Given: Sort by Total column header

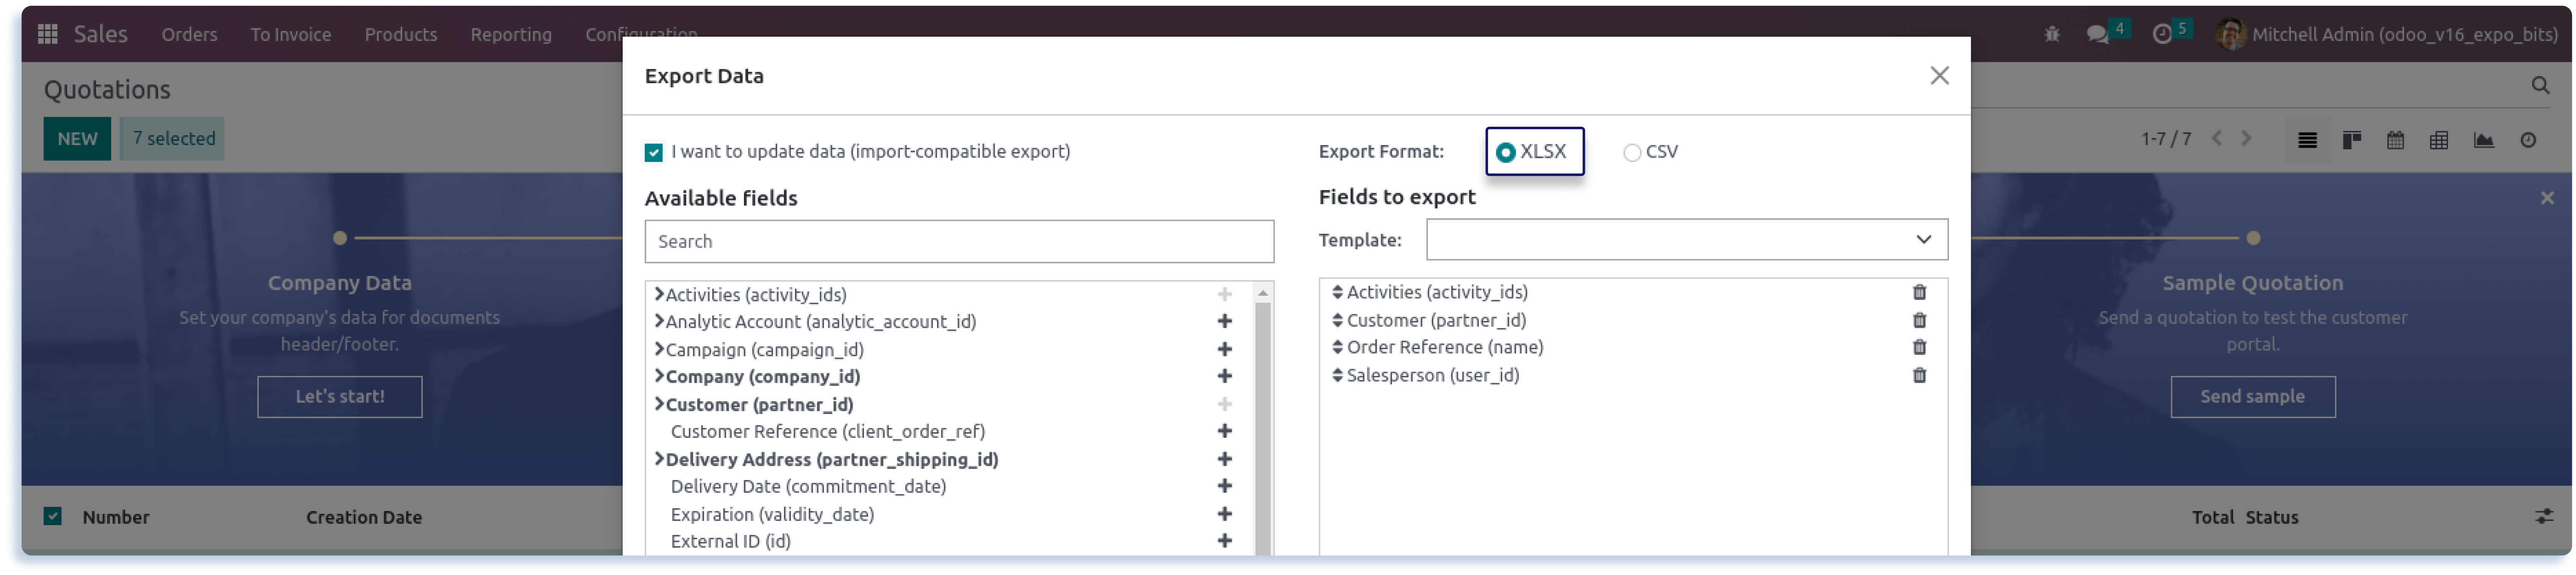Looking at the screenshot, I should (2213, 518).
